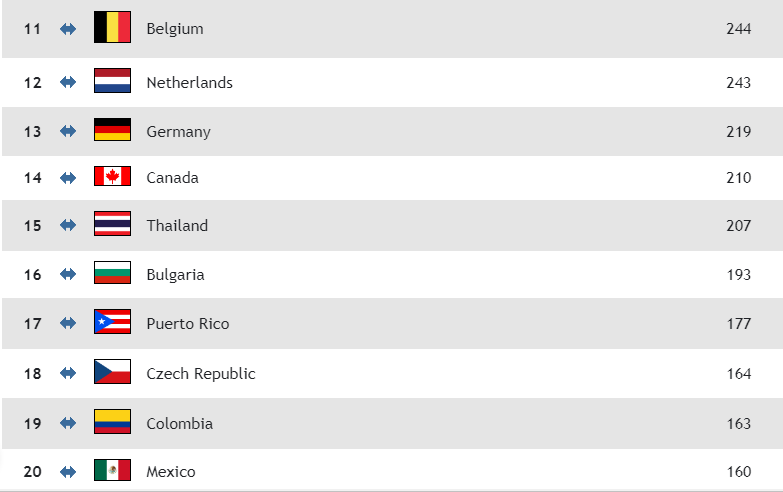This screenshot has height=492, width=783.
Task: Open the Netherlands team link
Action: point(189,83)
